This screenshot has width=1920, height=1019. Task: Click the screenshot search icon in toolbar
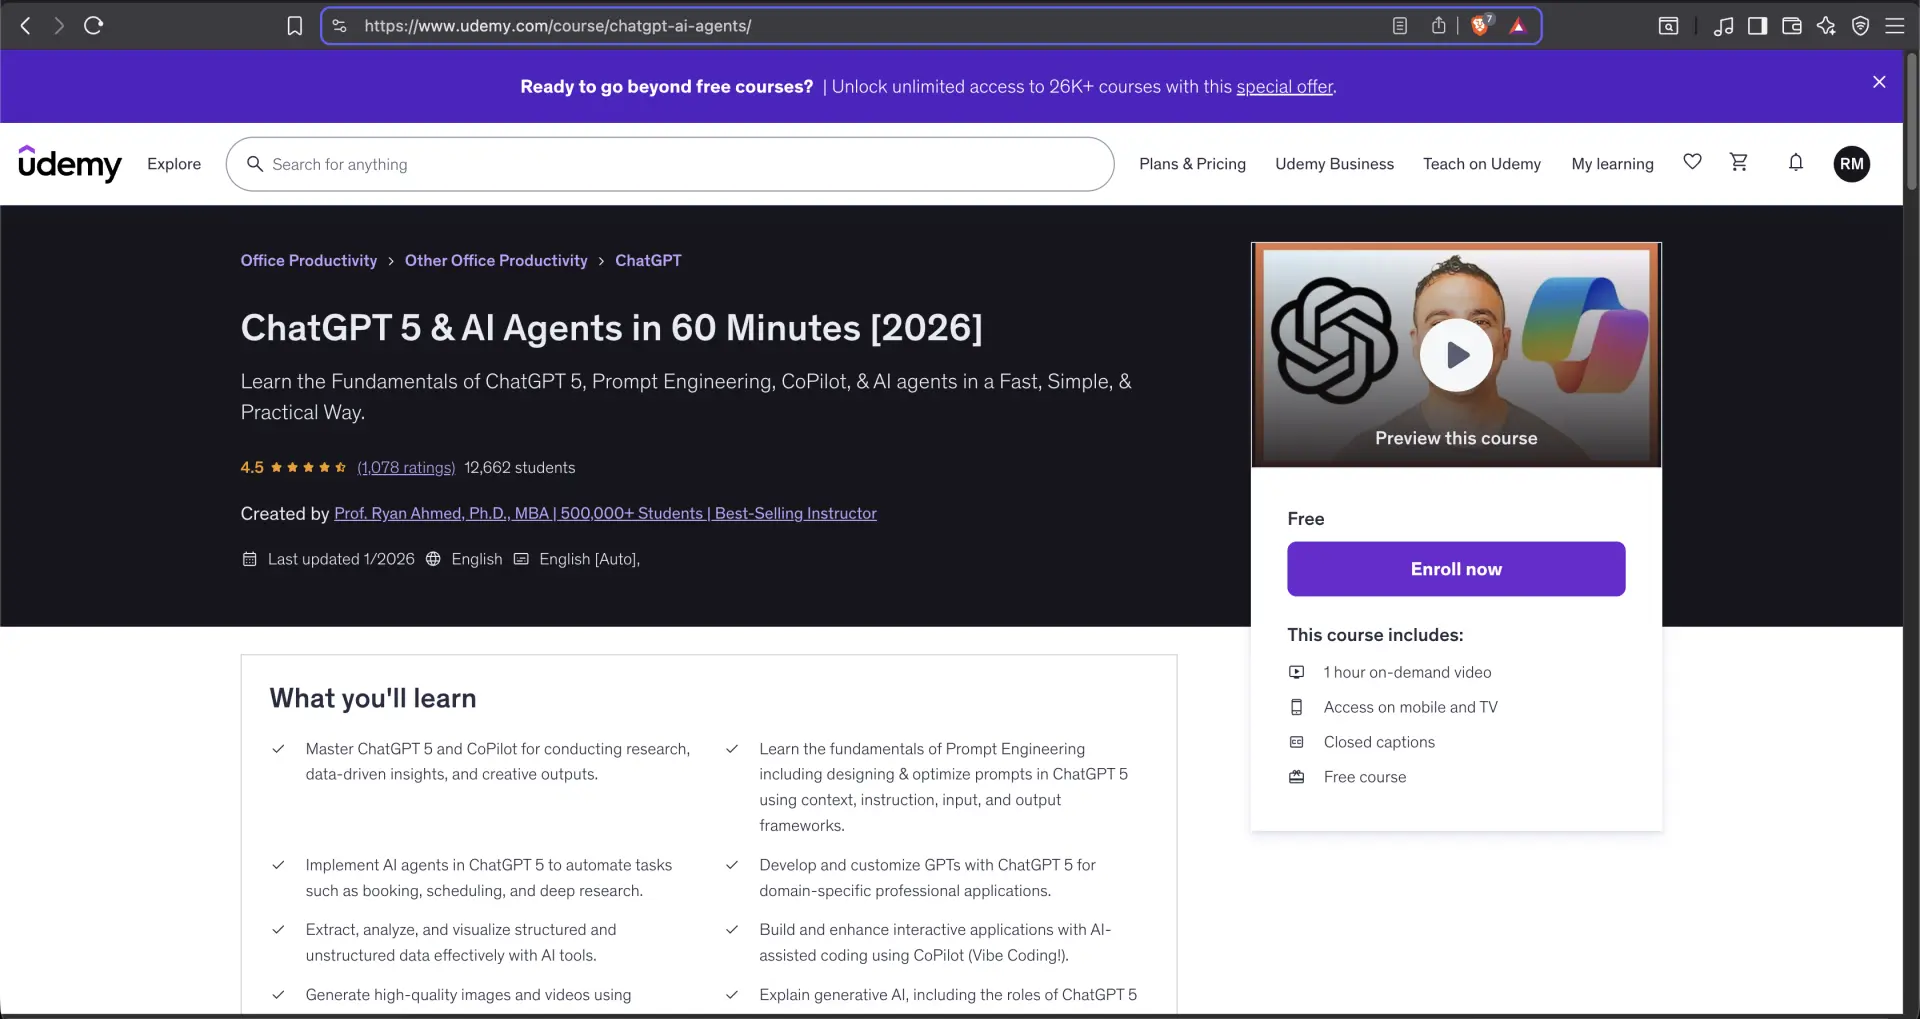pyautogui.click(x=1669, y=26)
